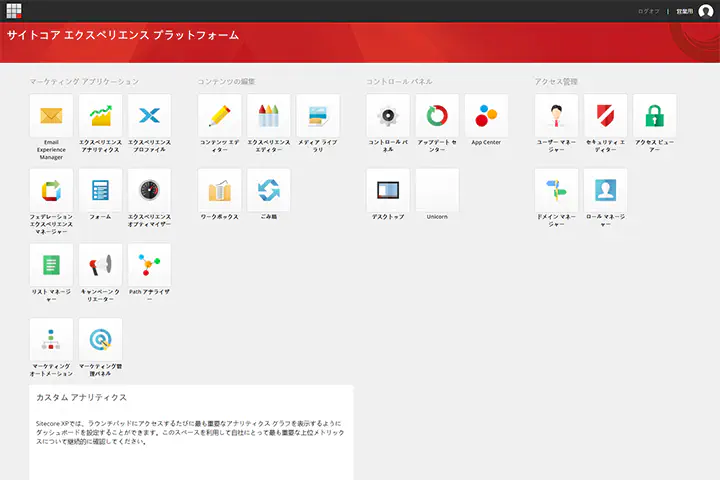Click the user avatar in top bar

click(706, 11)
